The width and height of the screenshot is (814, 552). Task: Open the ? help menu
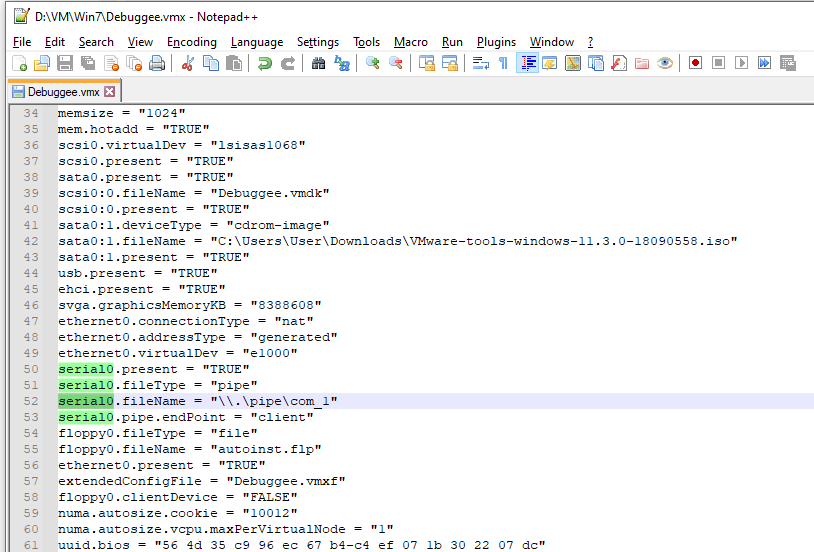point(590,42)
